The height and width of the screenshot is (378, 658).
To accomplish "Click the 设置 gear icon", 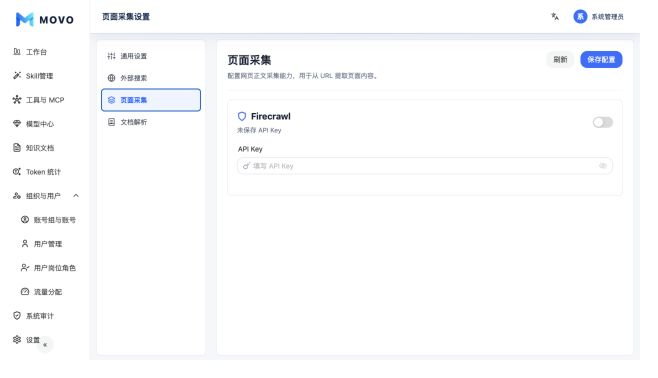I will 17,340.
